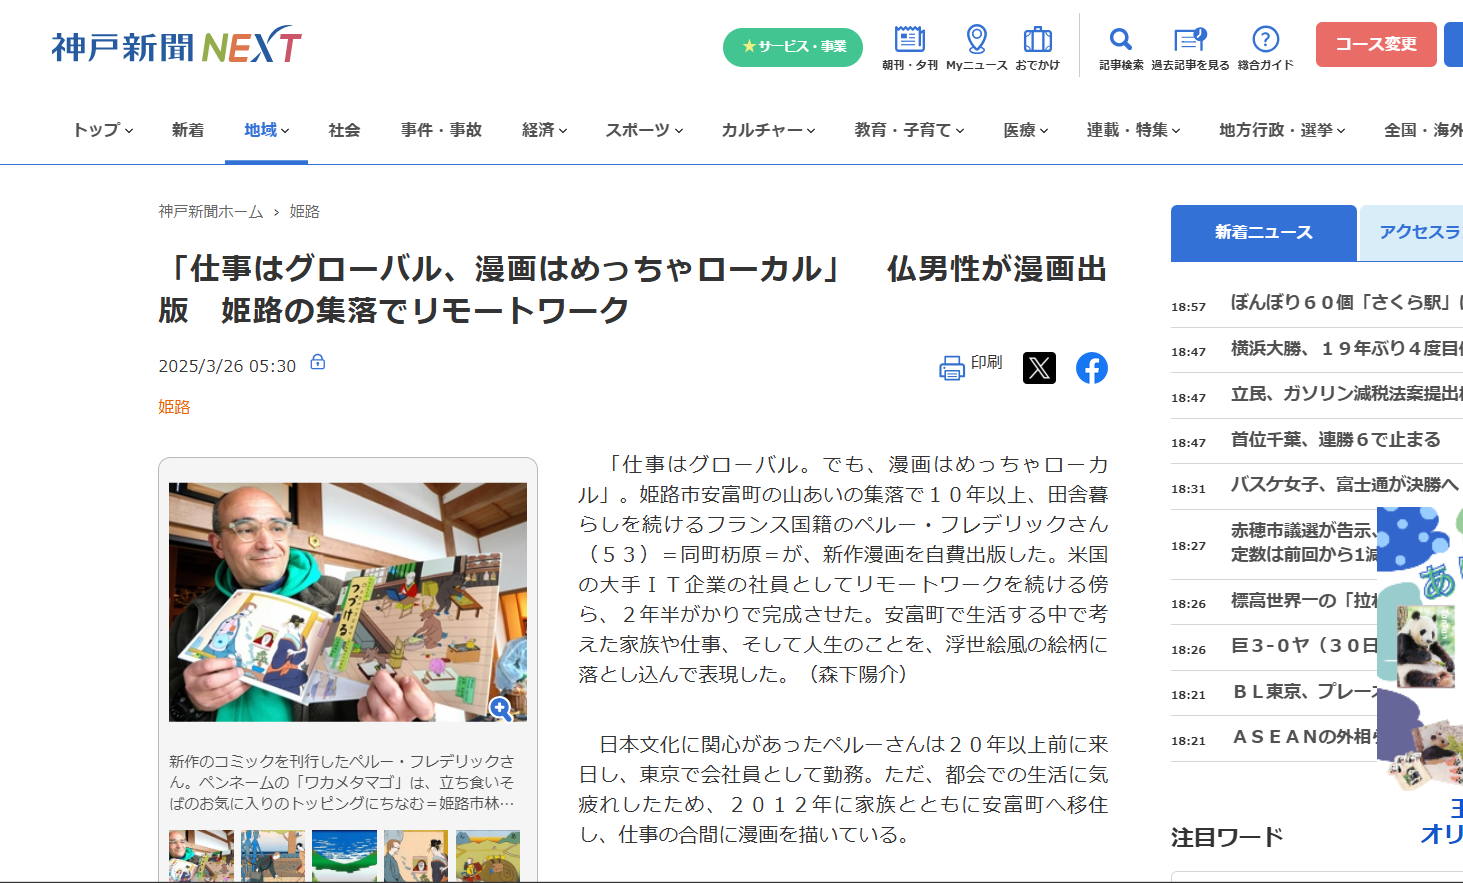Select the first gallery thumbnail

coord(201,855)
